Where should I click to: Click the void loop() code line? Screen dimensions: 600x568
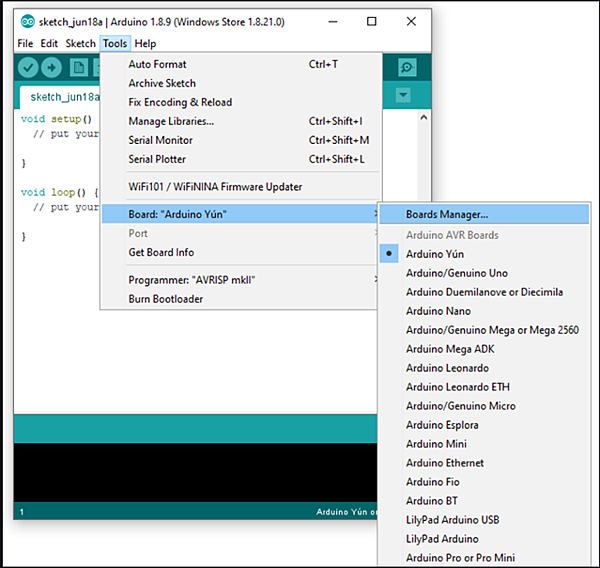[60, 192]
